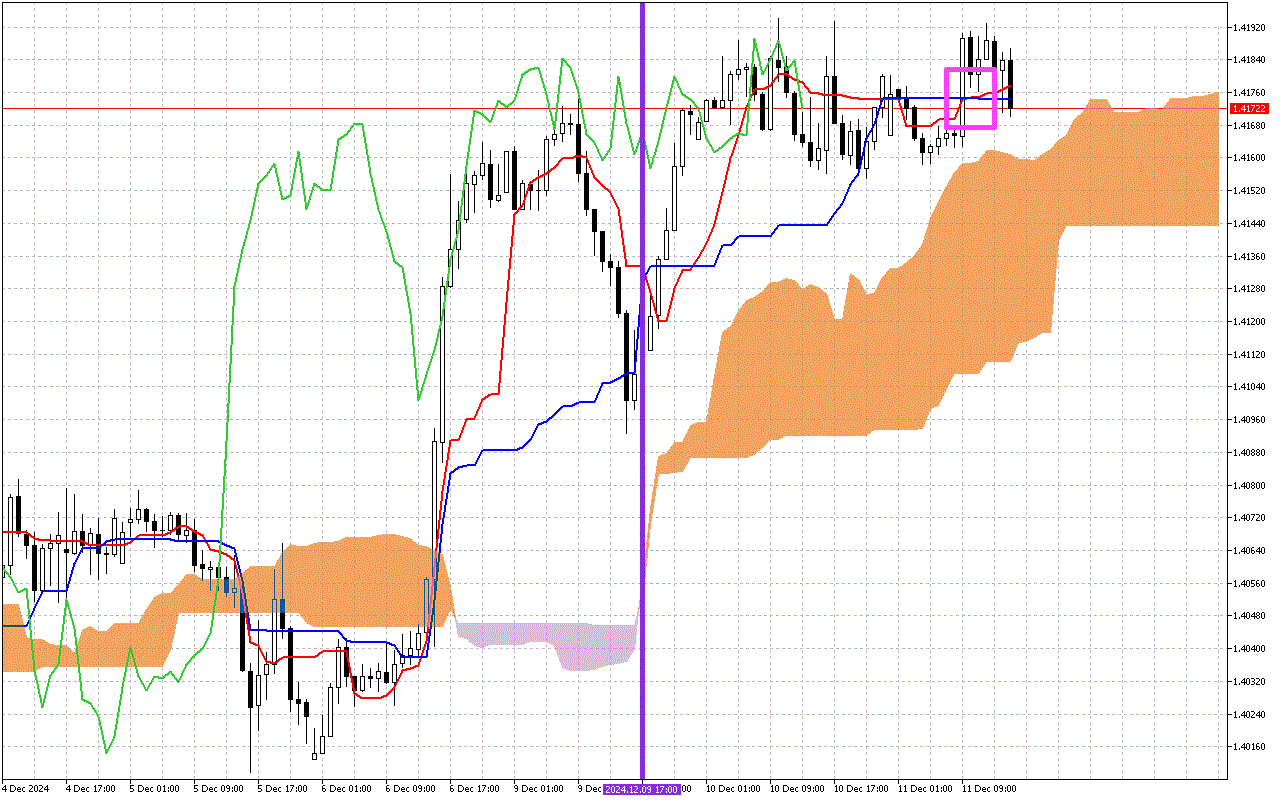This screenshot has width=1280, height=800.
Task: Click the 11 Dec 01:00 time label
Action: point(926,789)
